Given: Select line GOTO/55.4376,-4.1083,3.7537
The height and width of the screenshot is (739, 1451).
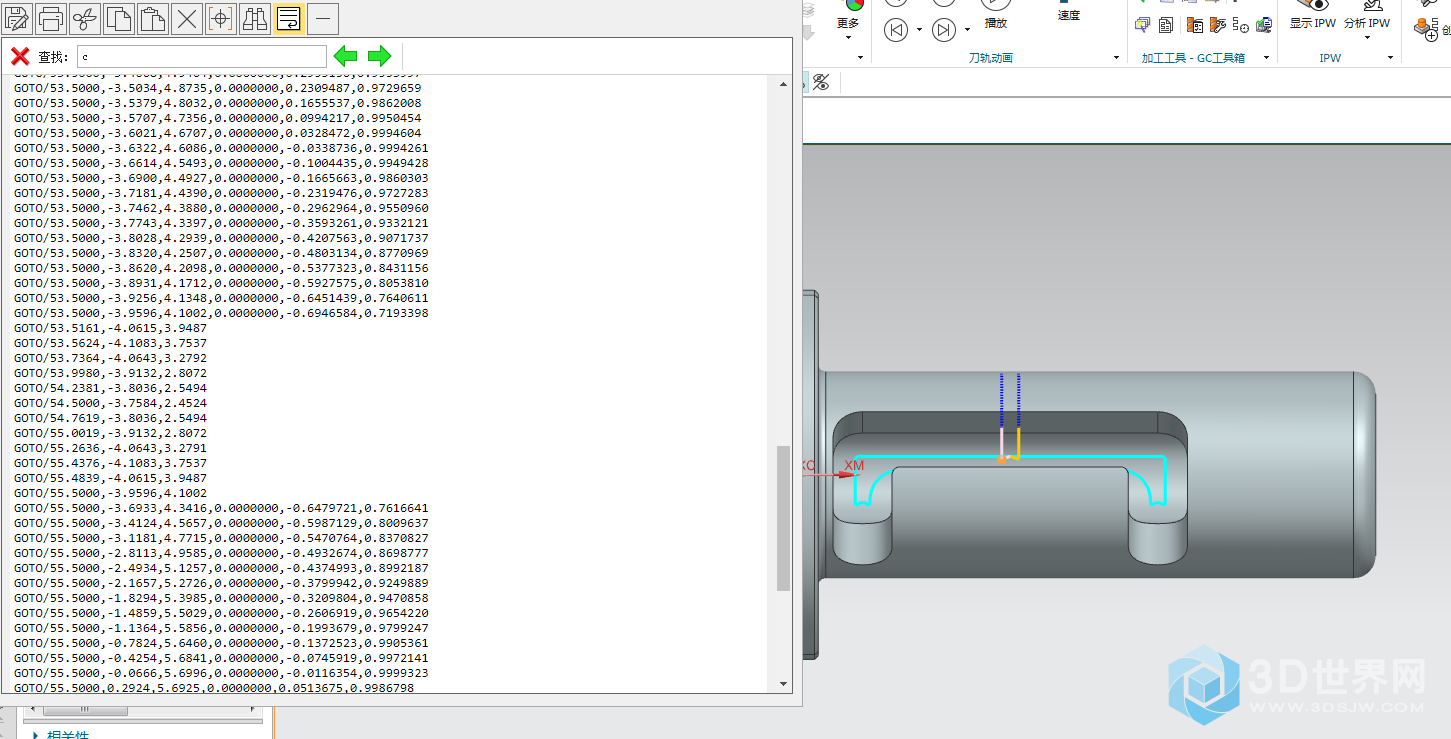Looking at the screenshot, I should point(111,463).
